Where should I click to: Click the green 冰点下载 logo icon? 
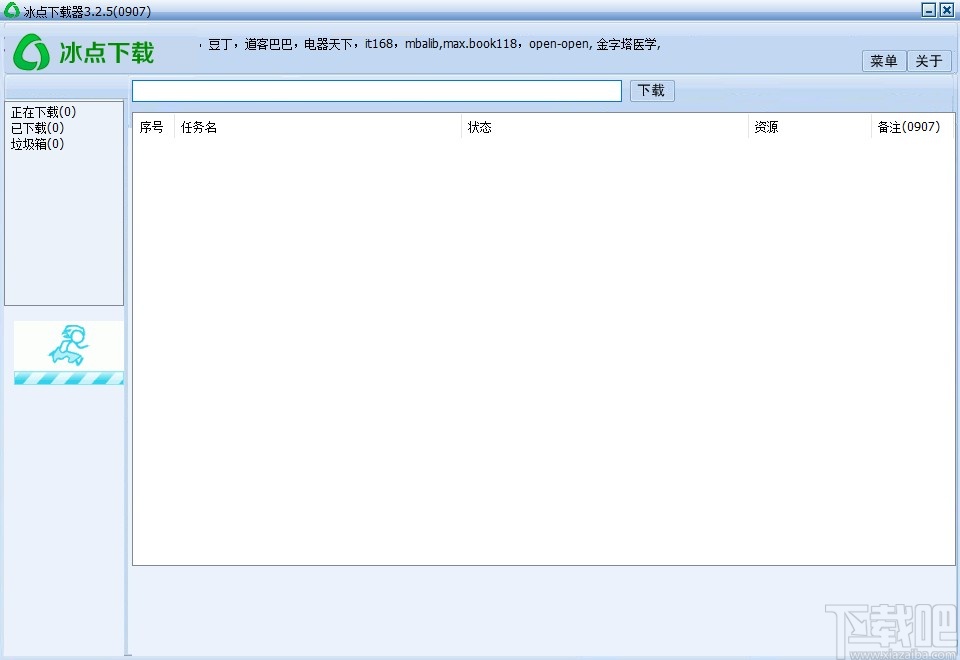pyautogui.click(x=31, y=52)
